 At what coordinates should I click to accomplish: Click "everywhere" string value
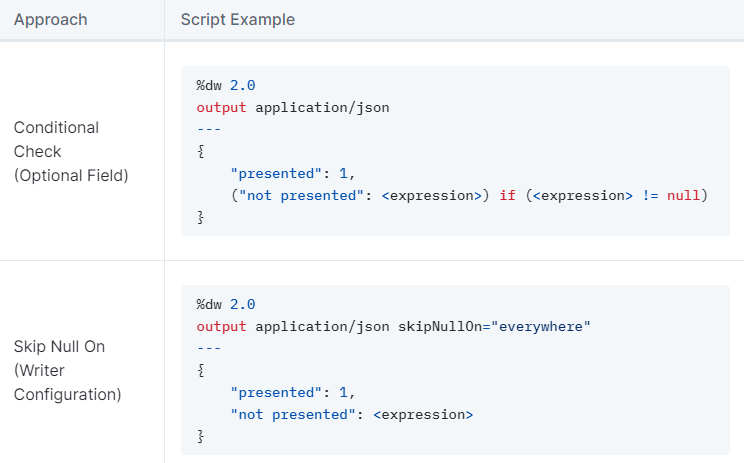click(x=541, y=326)
